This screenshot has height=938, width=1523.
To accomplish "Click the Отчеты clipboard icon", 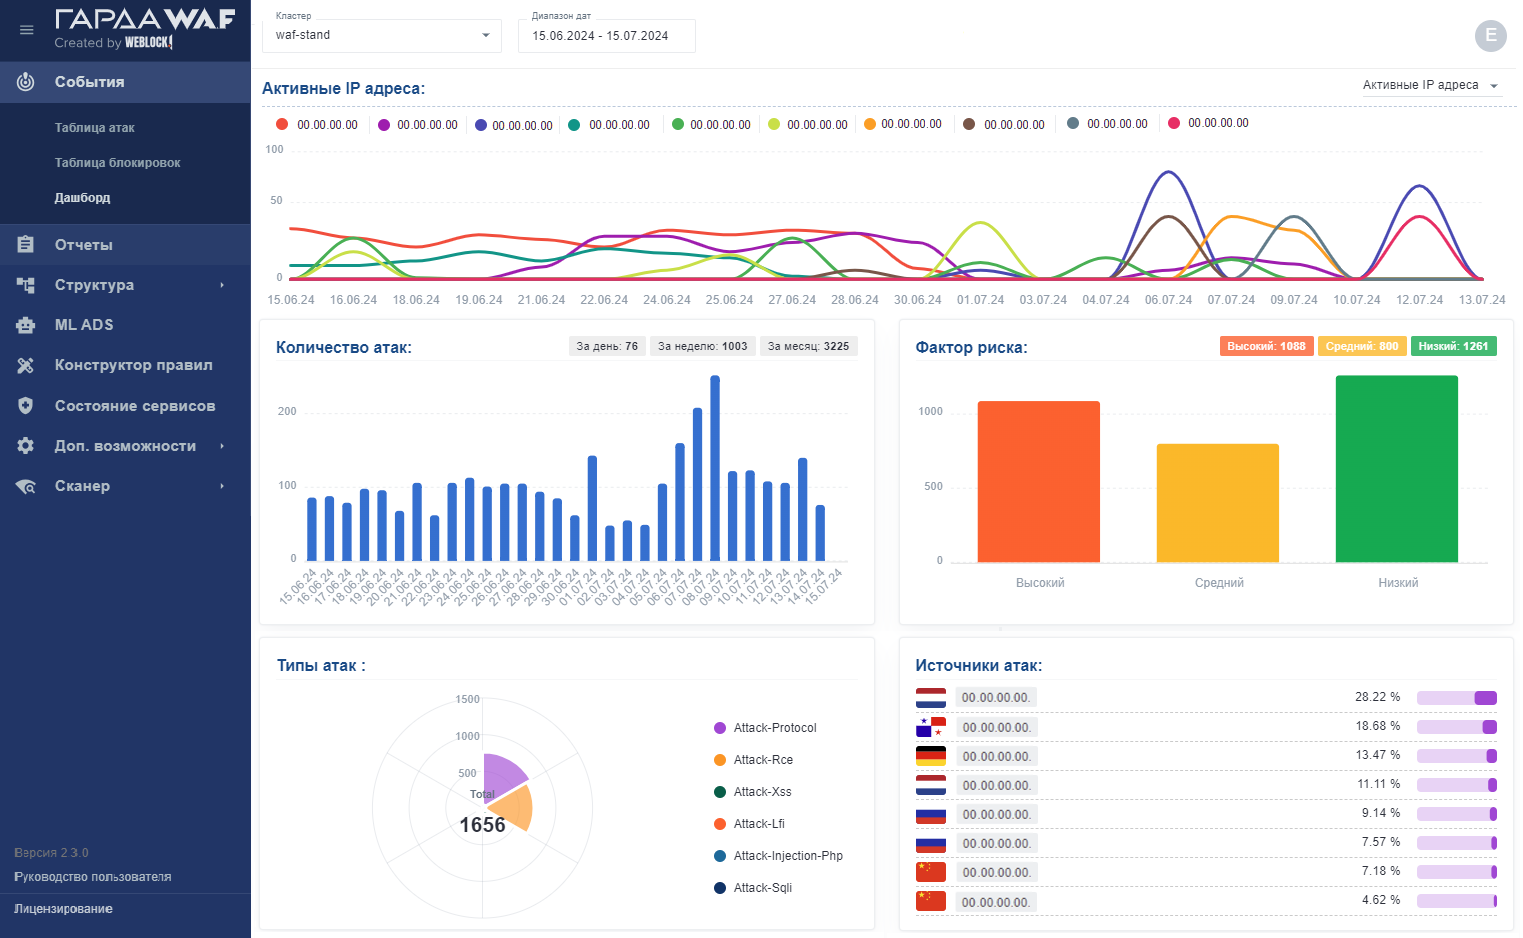I will [26, 244].
